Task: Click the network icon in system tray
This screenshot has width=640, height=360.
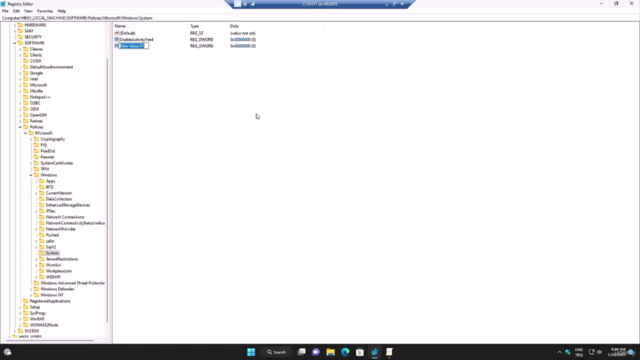Action: (x=591, y=352)
